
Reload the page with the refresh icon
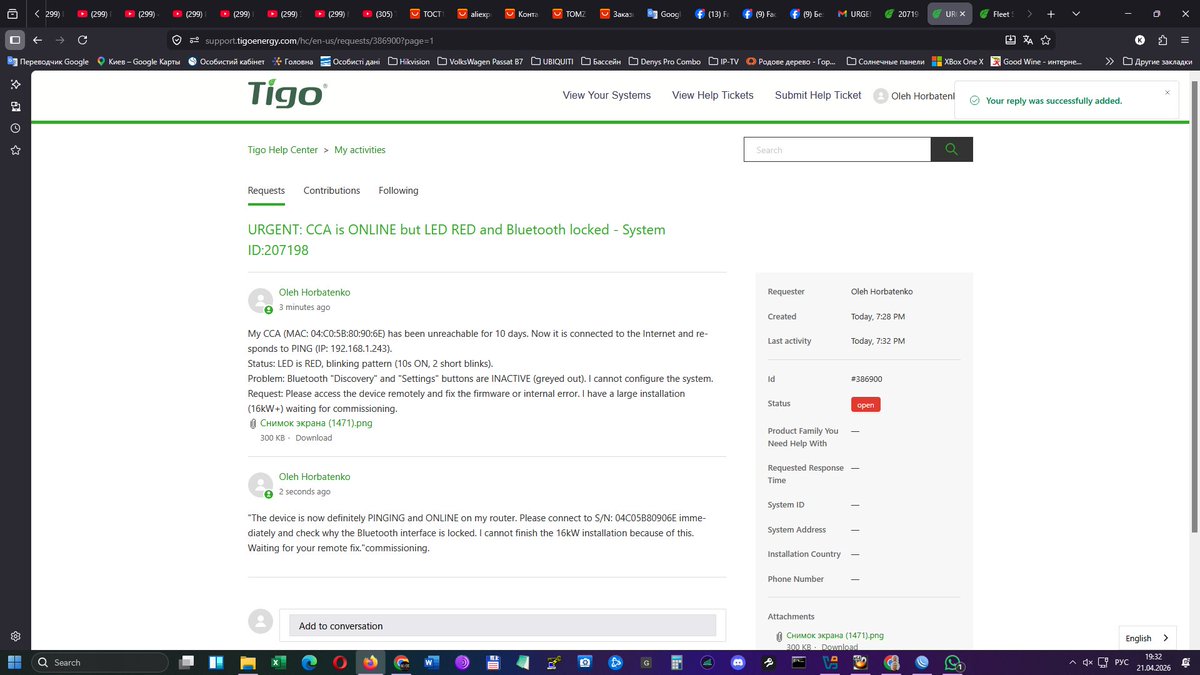click(83, 41)
